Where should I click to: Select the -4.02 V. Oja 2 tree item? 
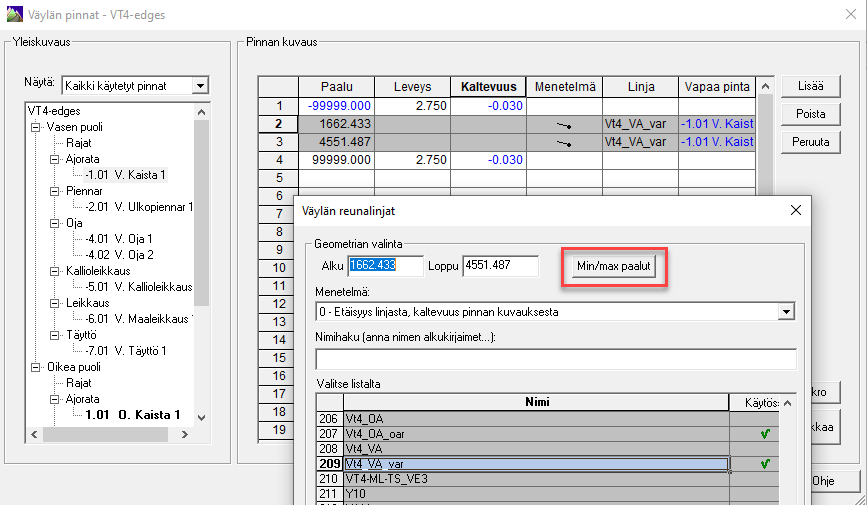(119, 255)
